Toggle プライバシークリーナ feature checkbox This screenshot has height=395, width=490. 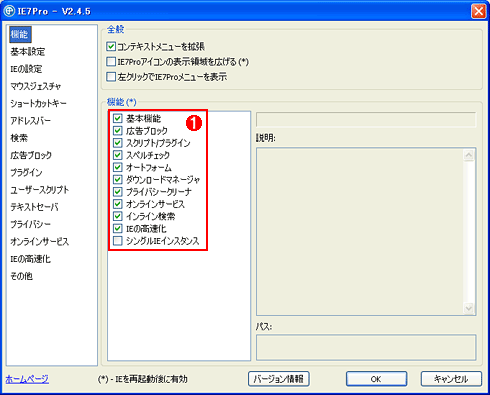(x=117, y=192)
